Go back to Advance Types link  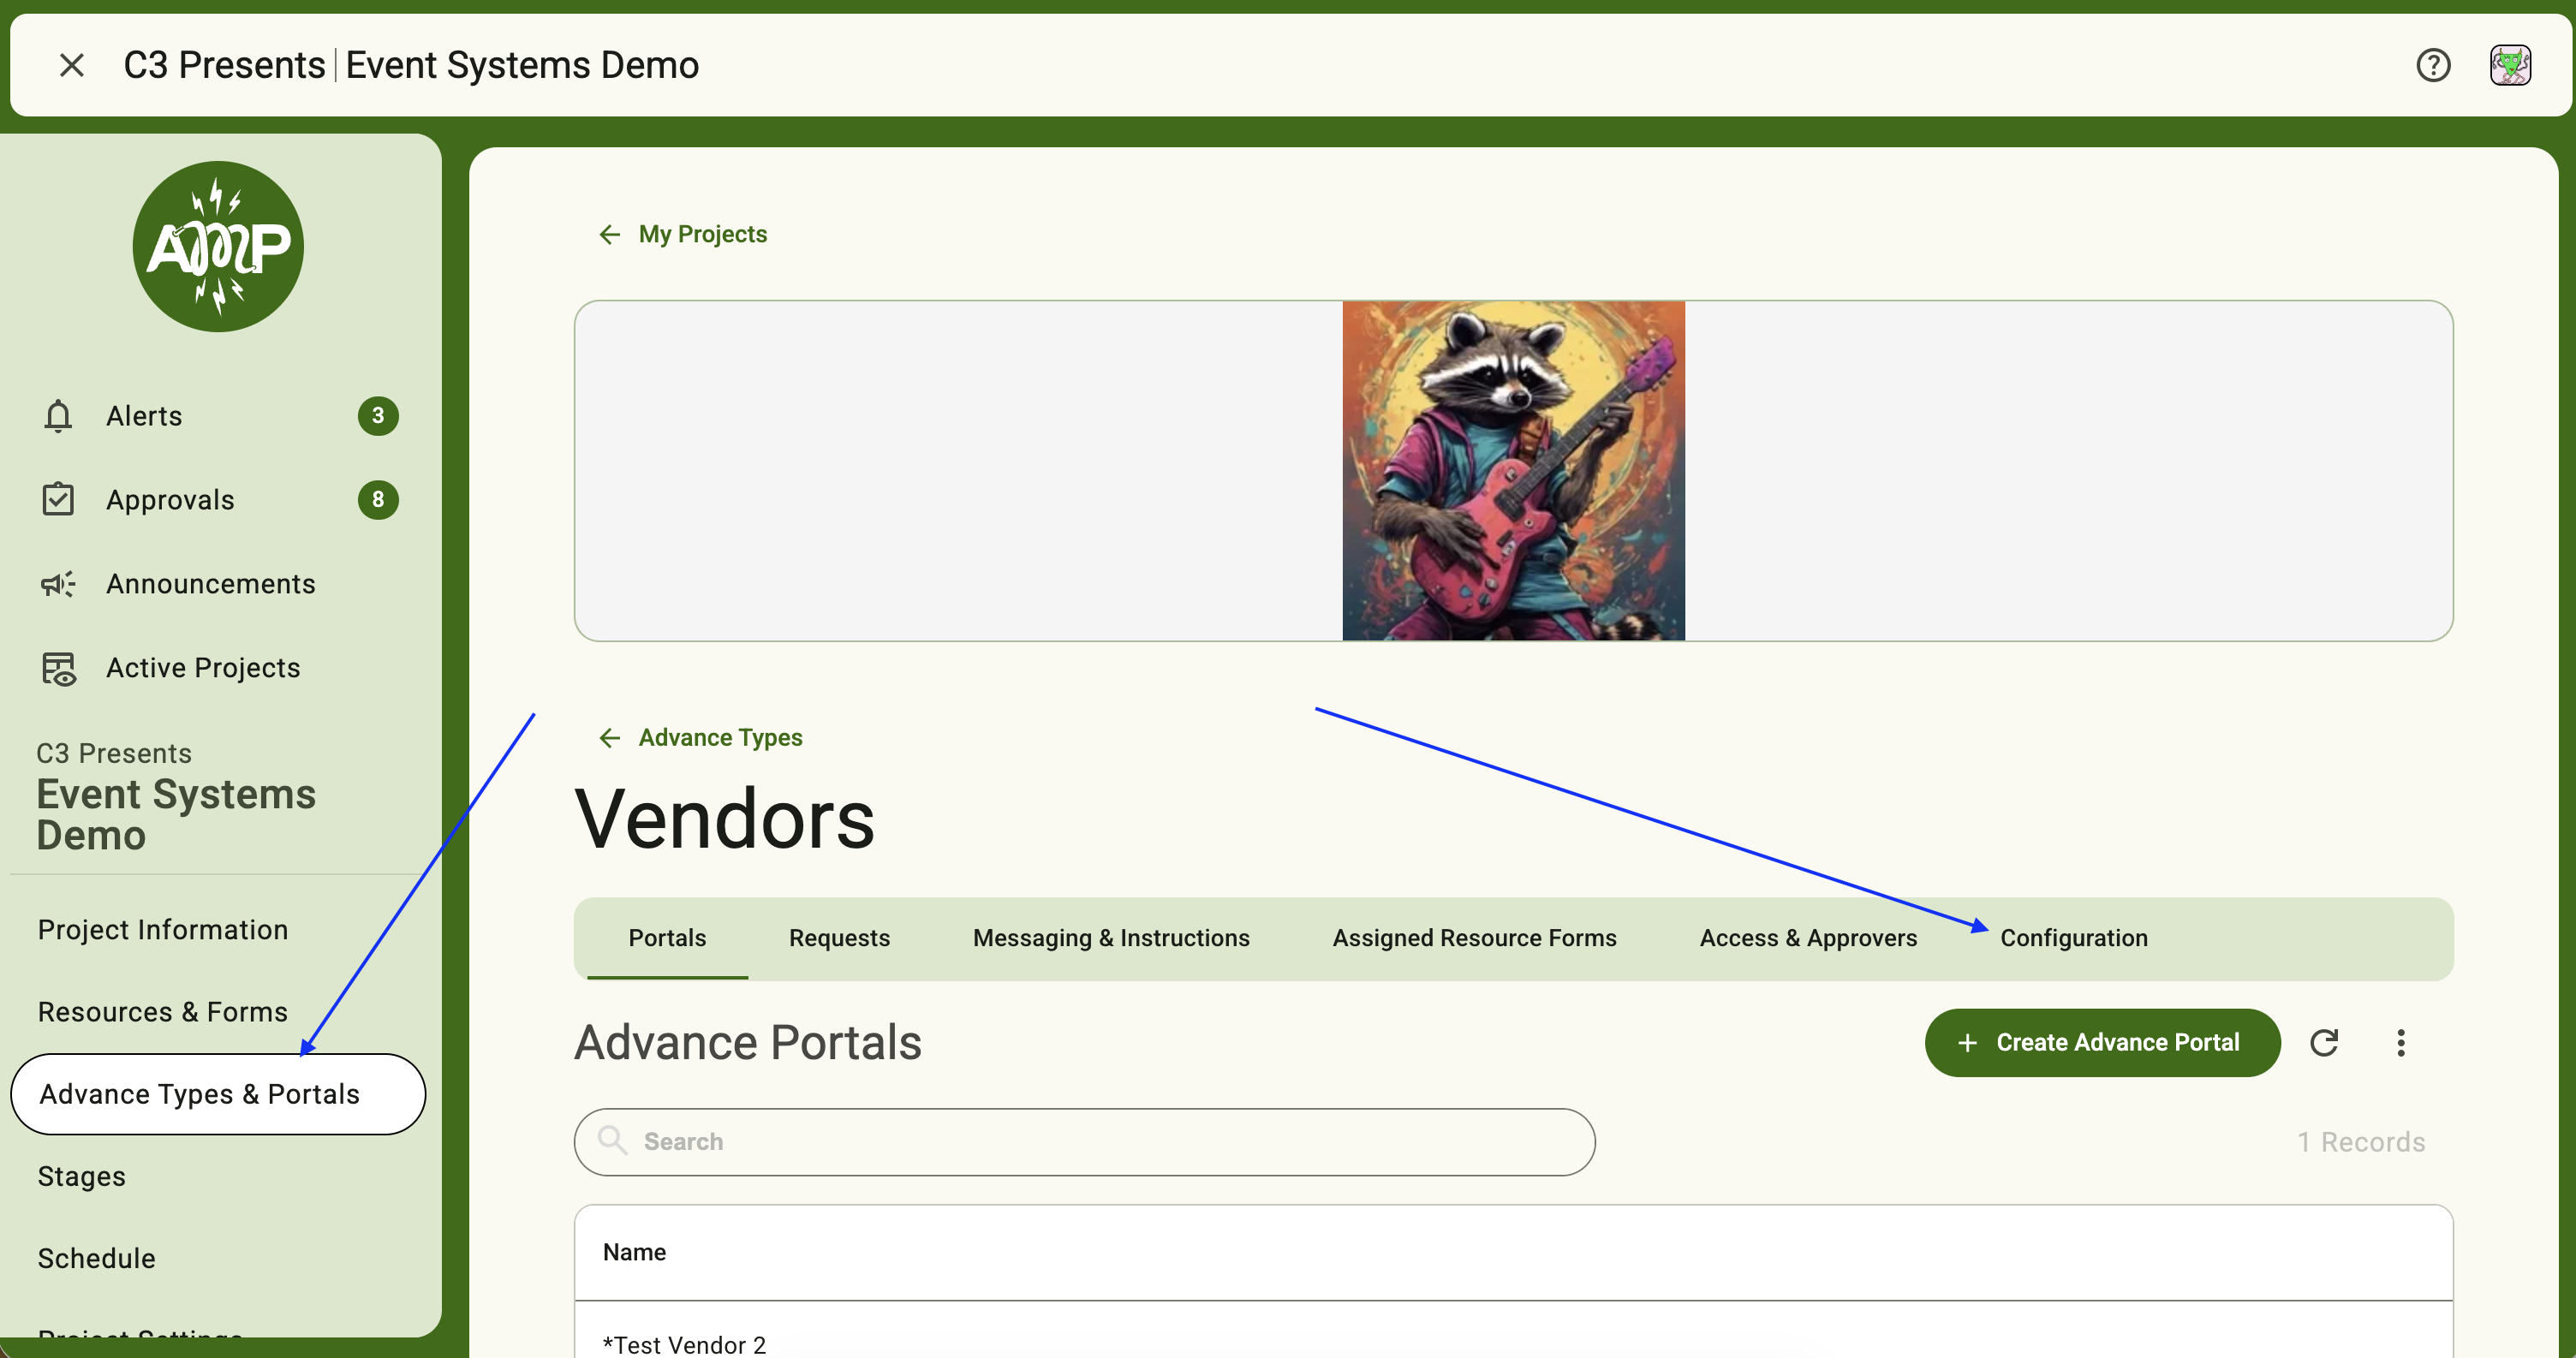pyautogui.click(x=720, y=737)
